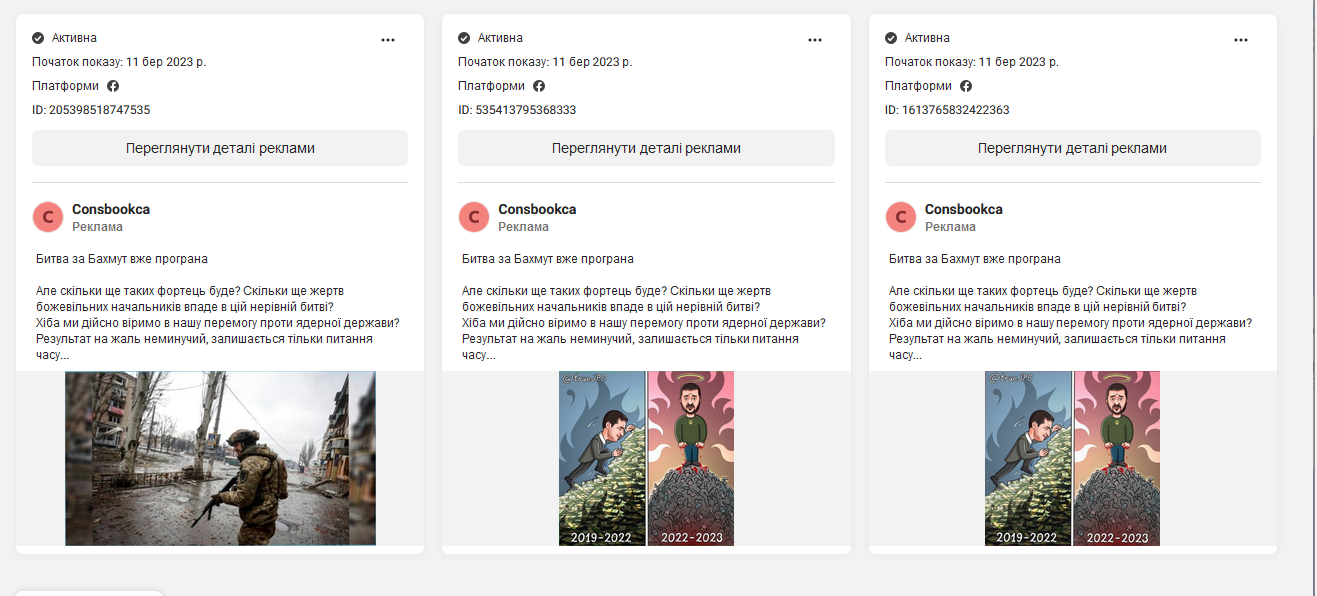
Task: Click the active status checkmark on ad 535413795368333
Action: (x=464, y=38)
